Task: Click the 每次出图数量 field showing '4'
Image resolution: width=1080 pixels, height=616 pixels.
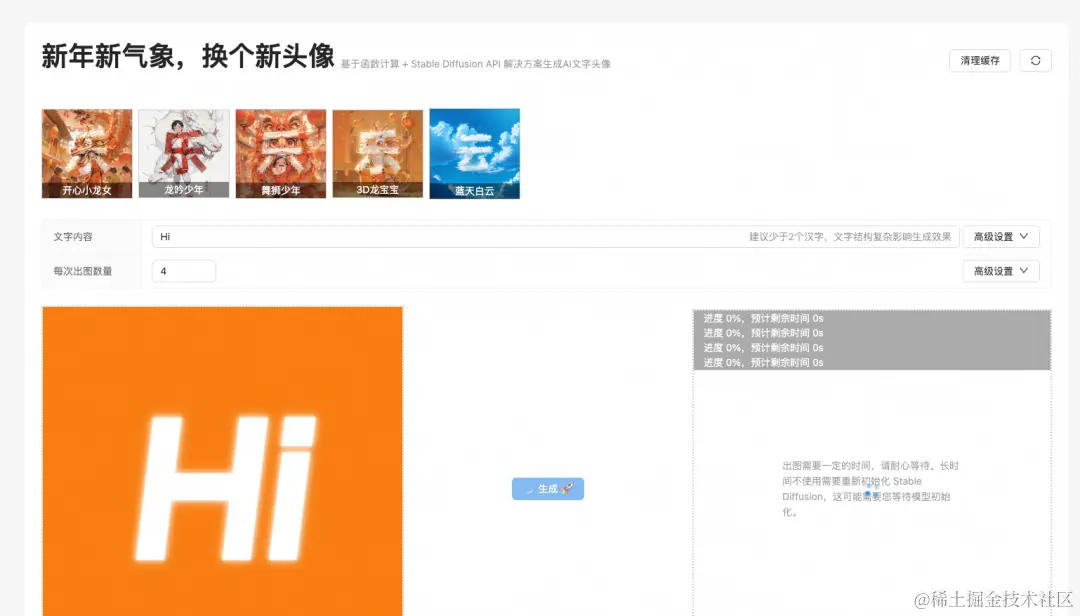Action: click(183, 270)
